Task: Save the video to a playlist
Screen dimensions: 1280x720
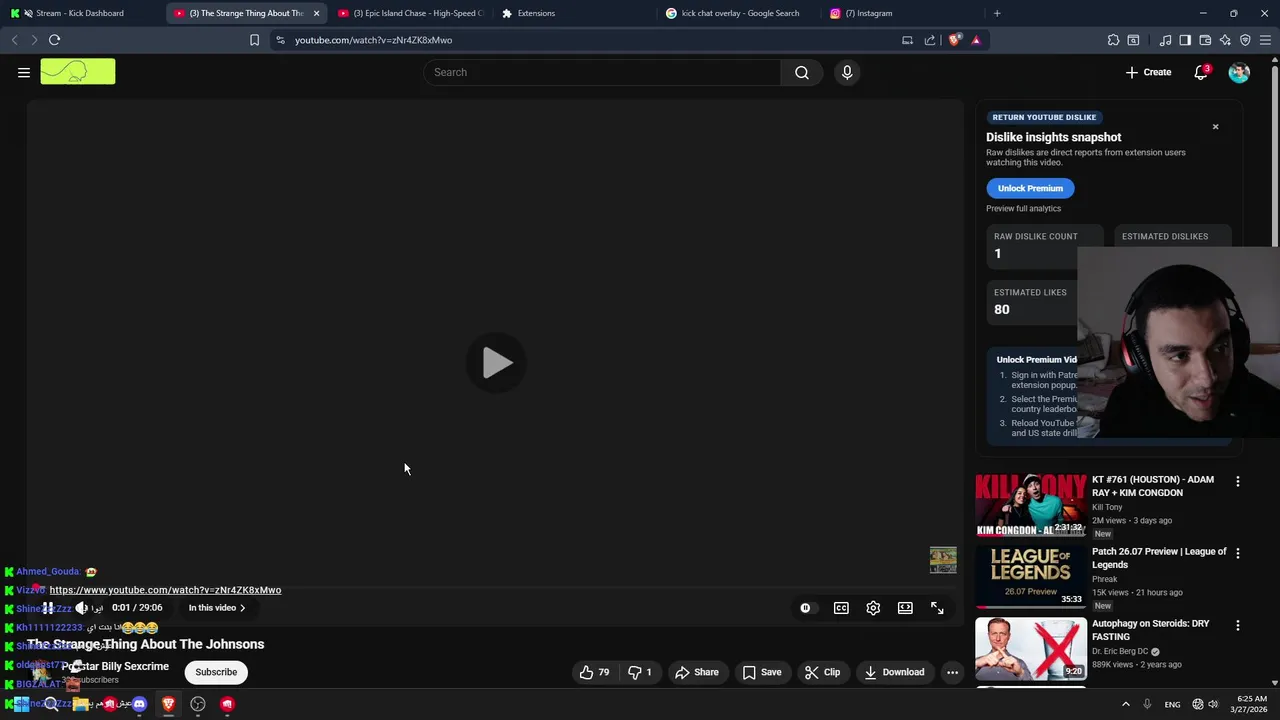Action: click(x=762, y=672)
